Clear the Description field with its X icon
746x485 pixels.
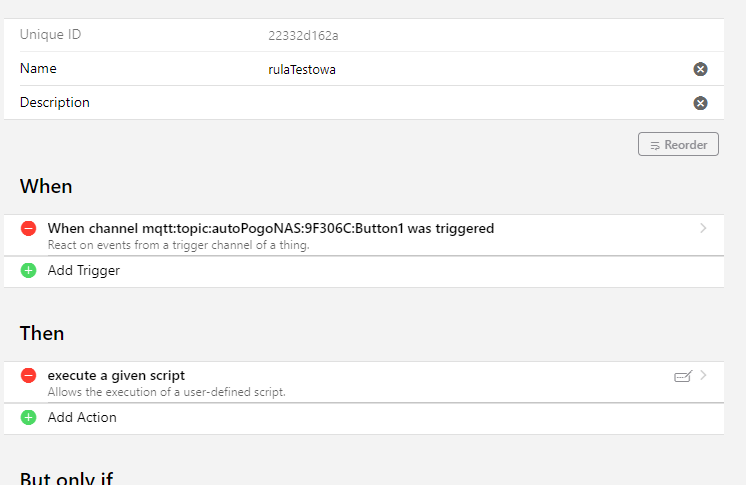click(700, 103)
